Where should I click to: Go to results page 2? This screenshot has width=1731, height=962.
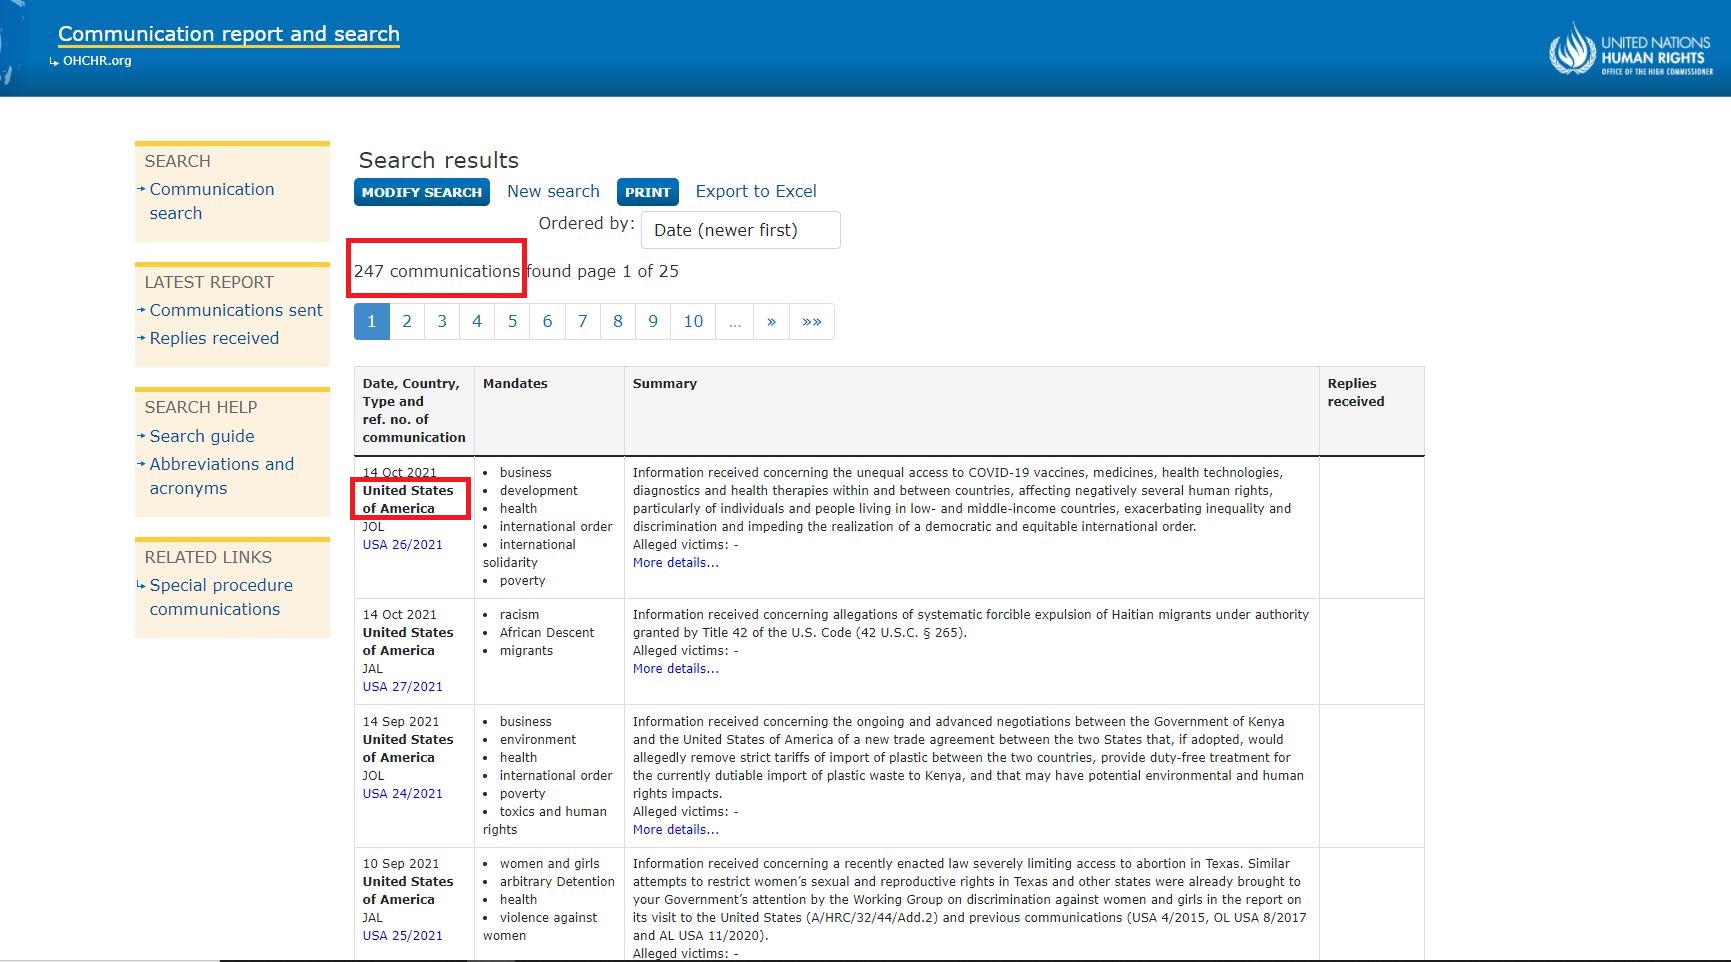coord(406,322)
